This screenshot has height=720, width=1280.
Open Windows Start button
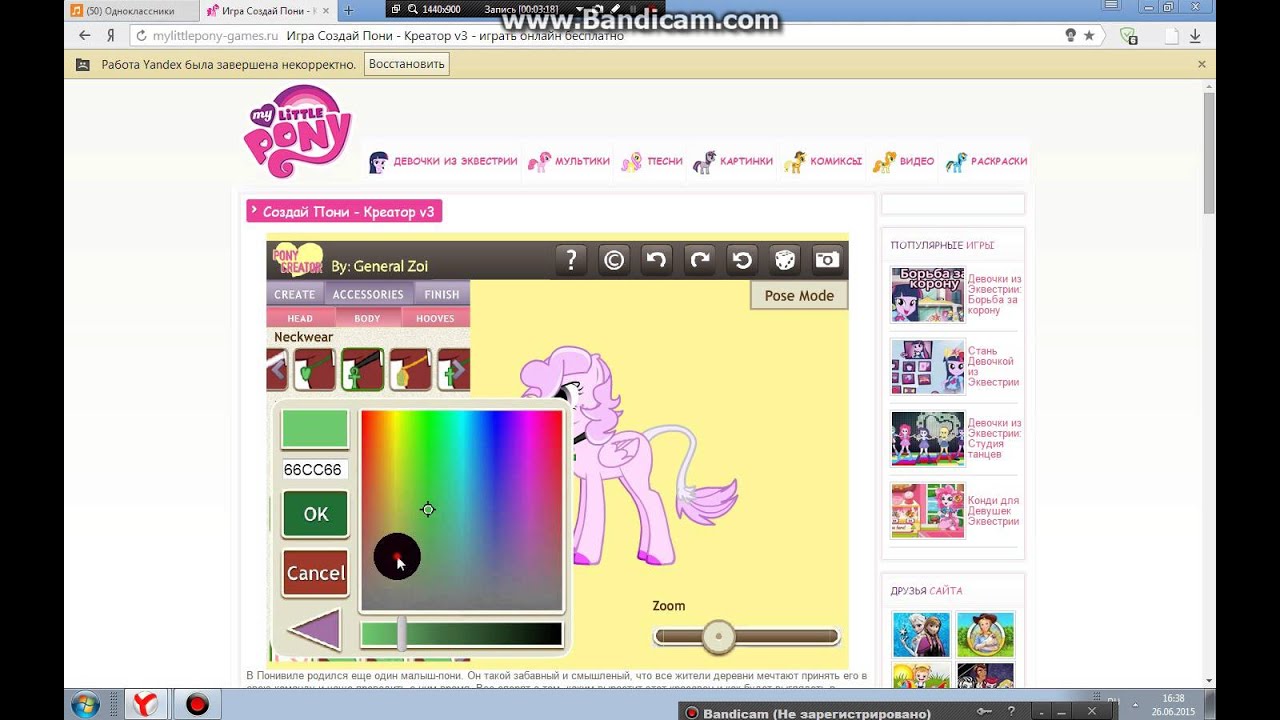click(x=85, y=704)
